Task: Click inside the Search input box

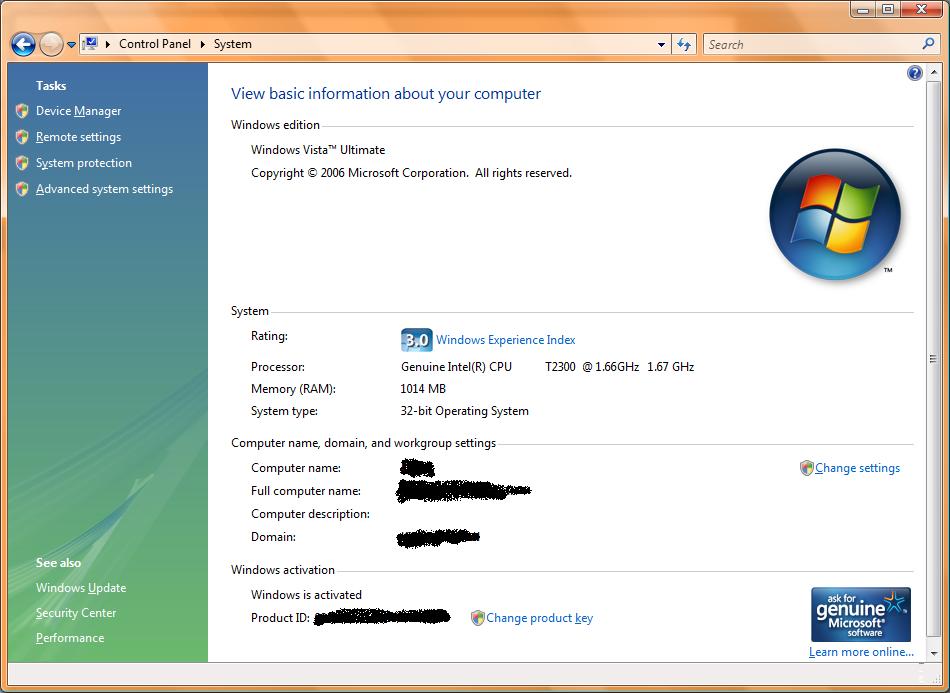Action: (x=812, y=44)
